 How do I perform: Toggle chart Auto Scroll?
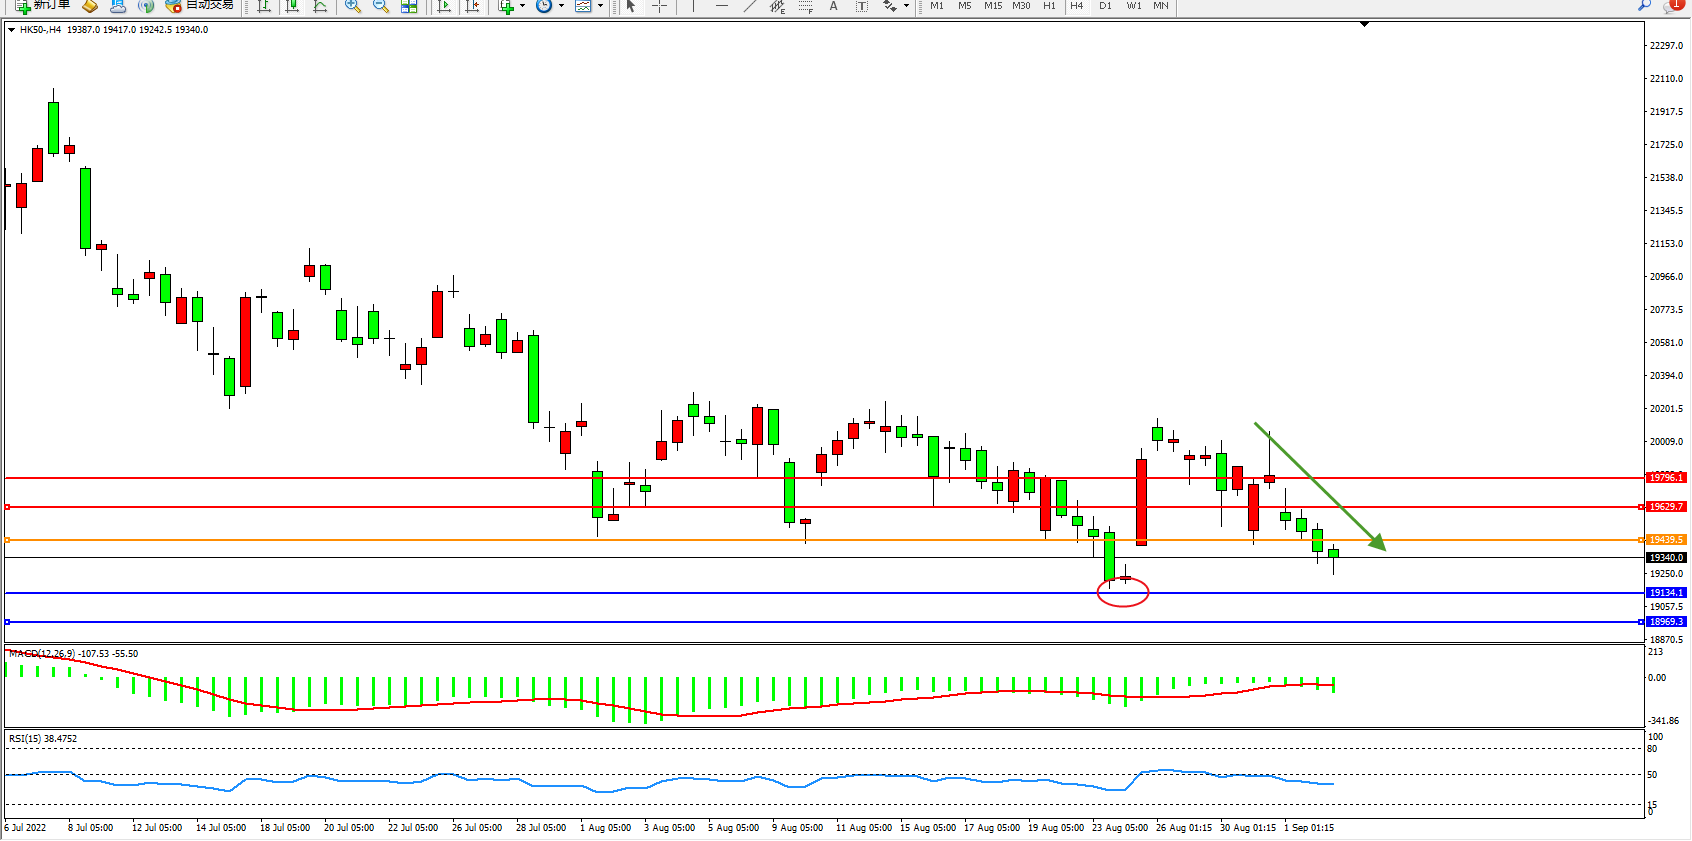pos(444,6)
